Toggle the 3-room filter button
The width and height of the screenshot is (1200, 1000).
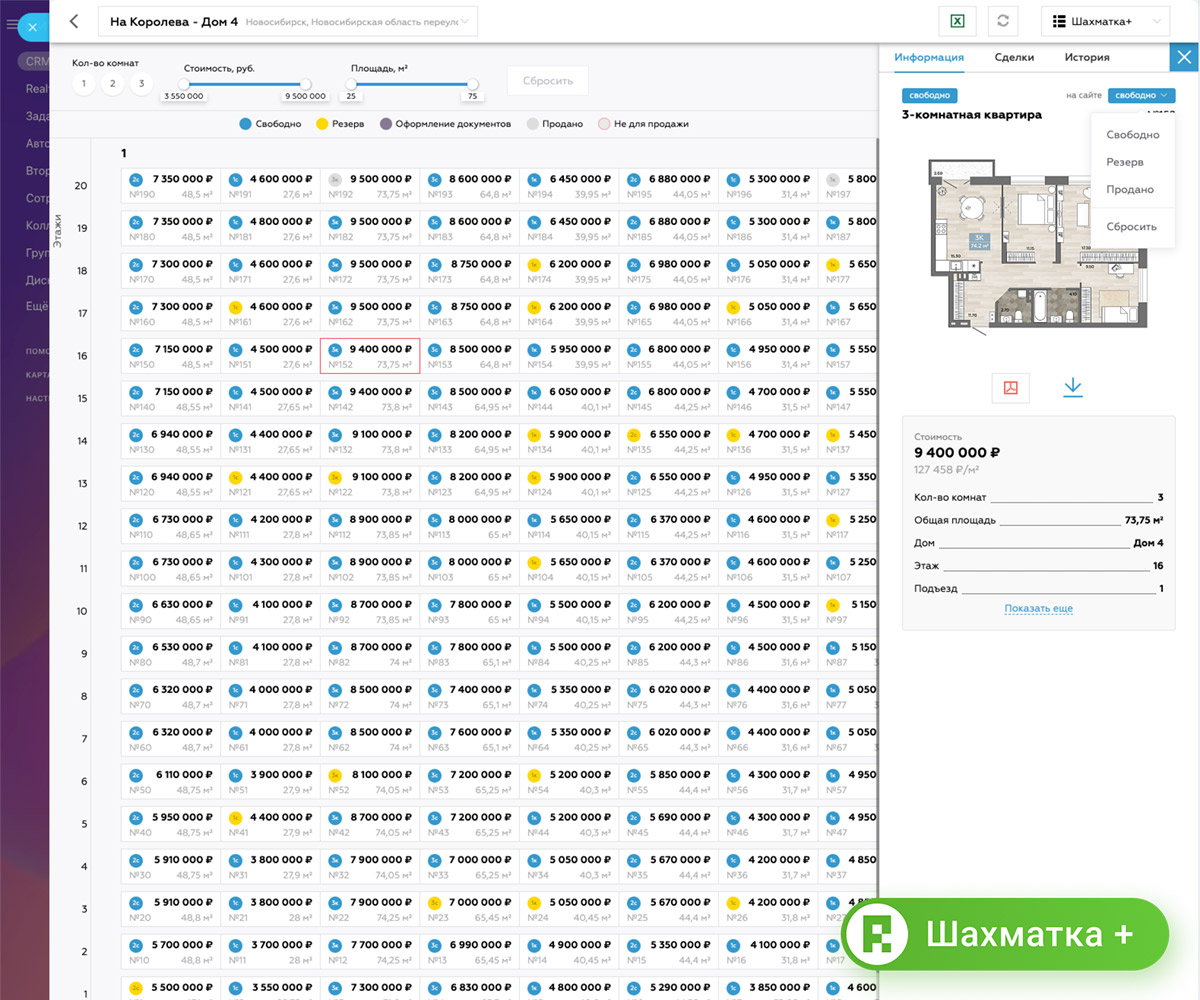142,84
